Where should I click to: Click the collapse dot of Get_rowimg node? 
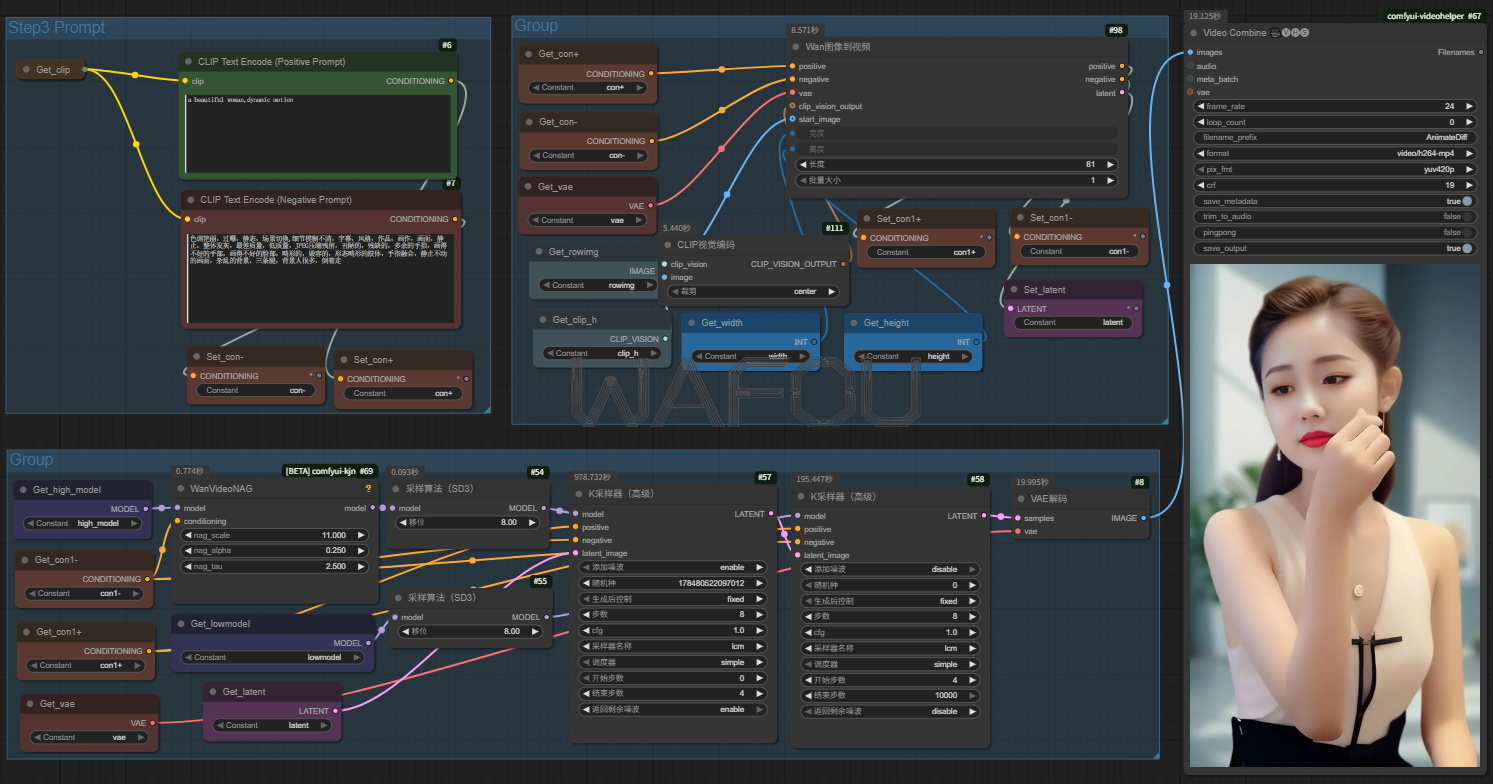point(541,252)
